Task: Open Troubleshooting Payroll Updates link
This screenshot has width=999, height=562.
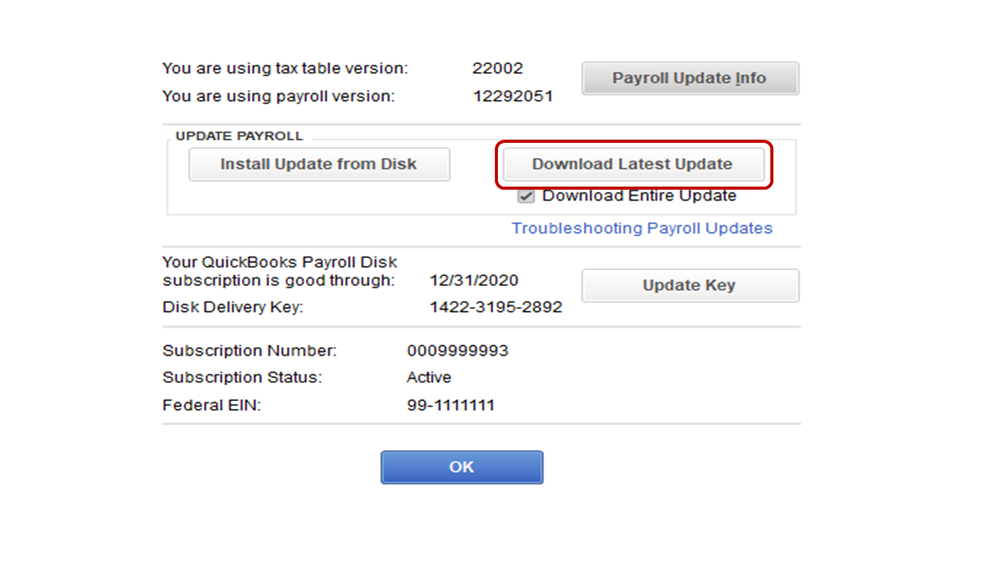Action: (x=642, y=228)
